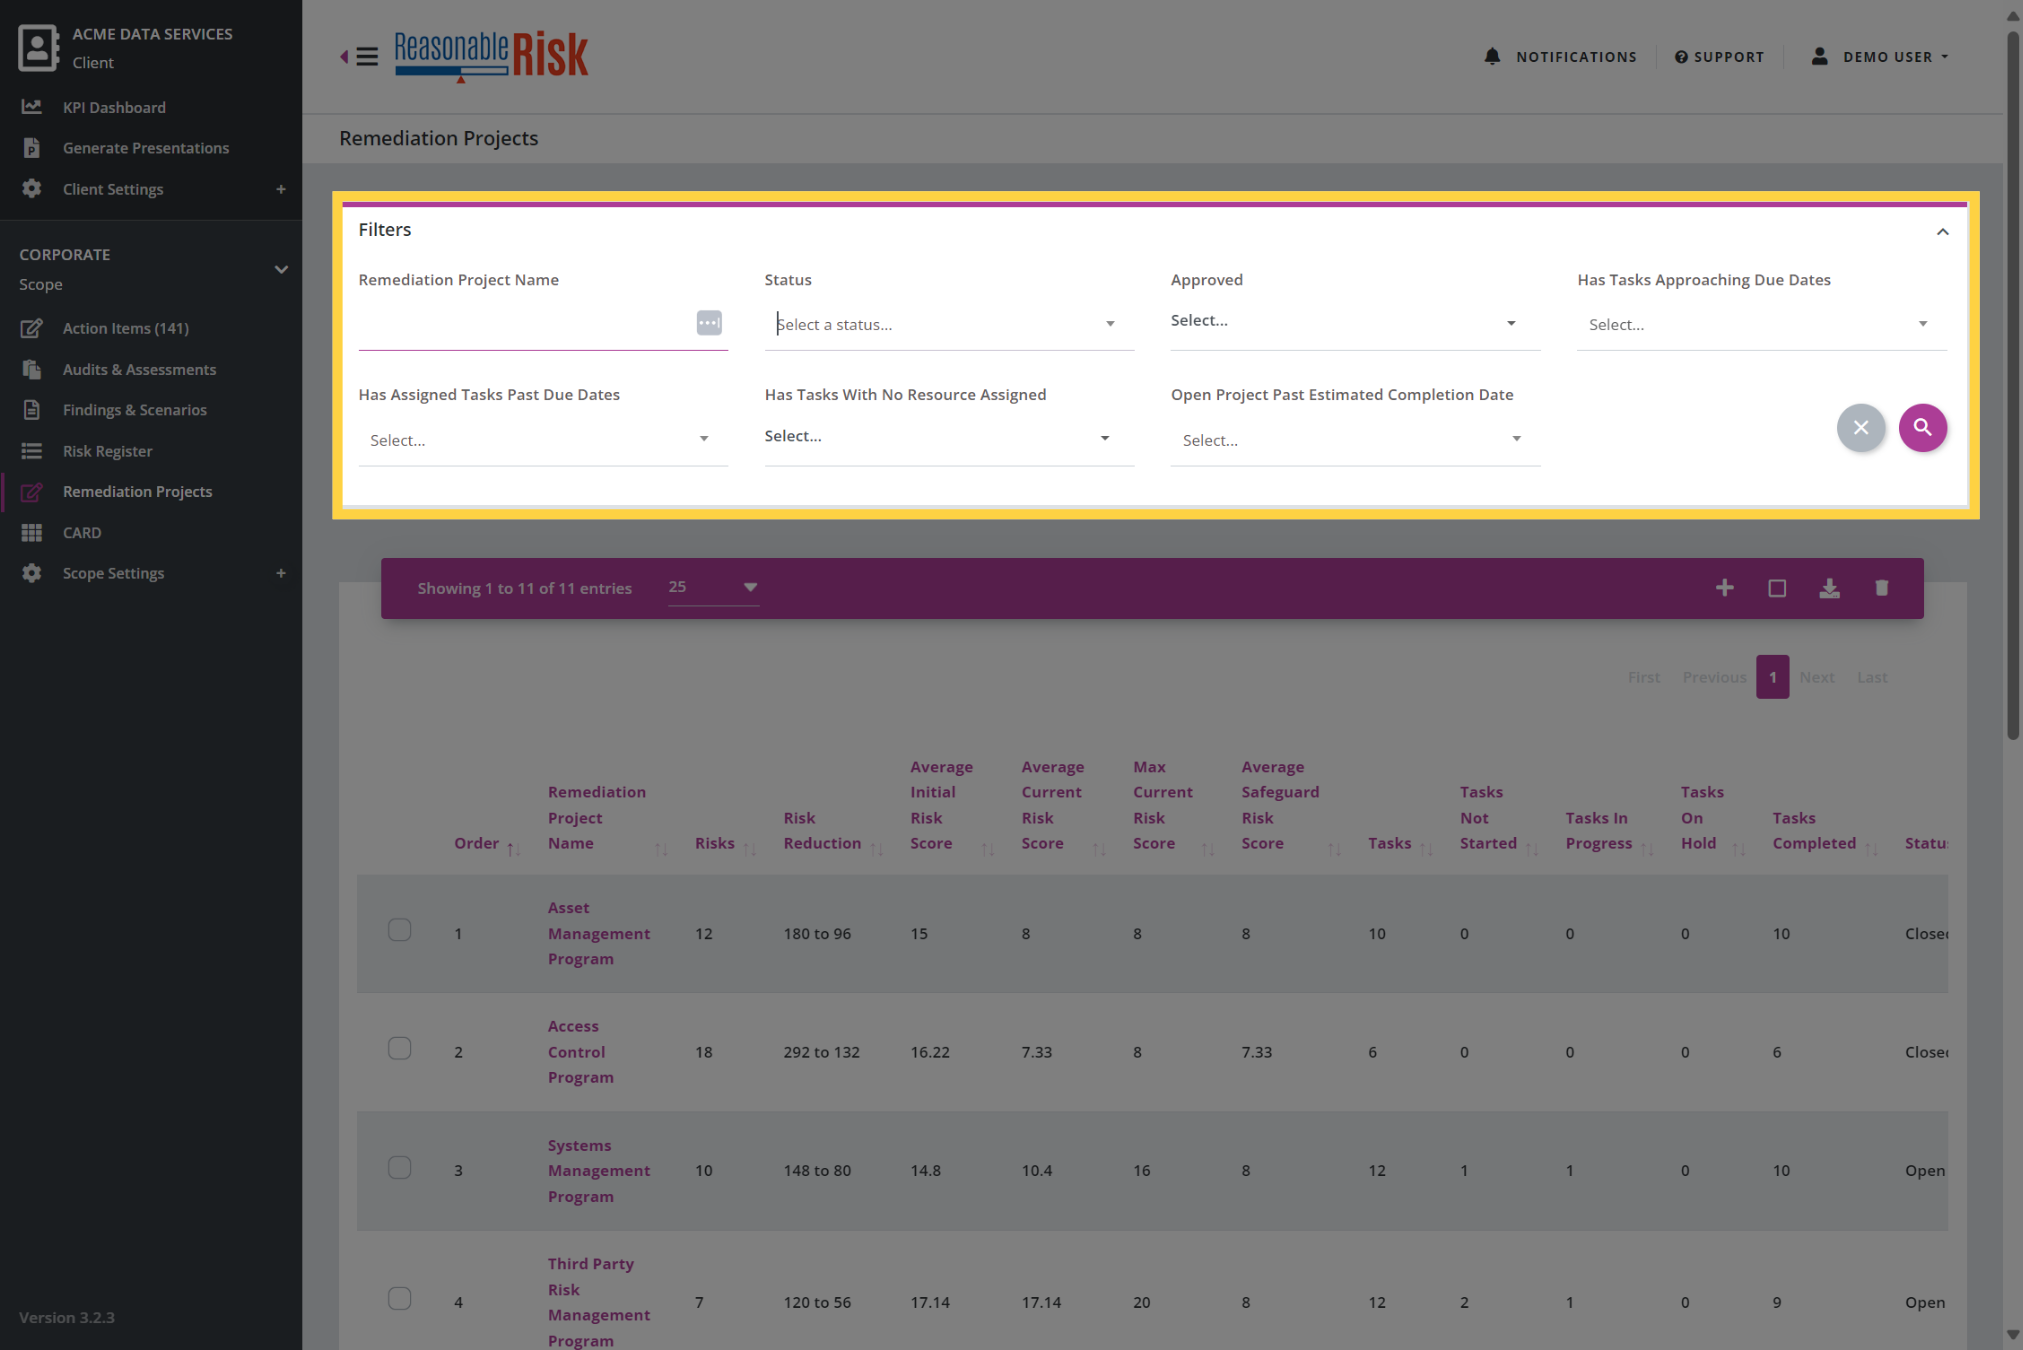Click the Acme Data Services client icon
This screenshot has height=1350, width=2023.
click(x=38, y=48)
